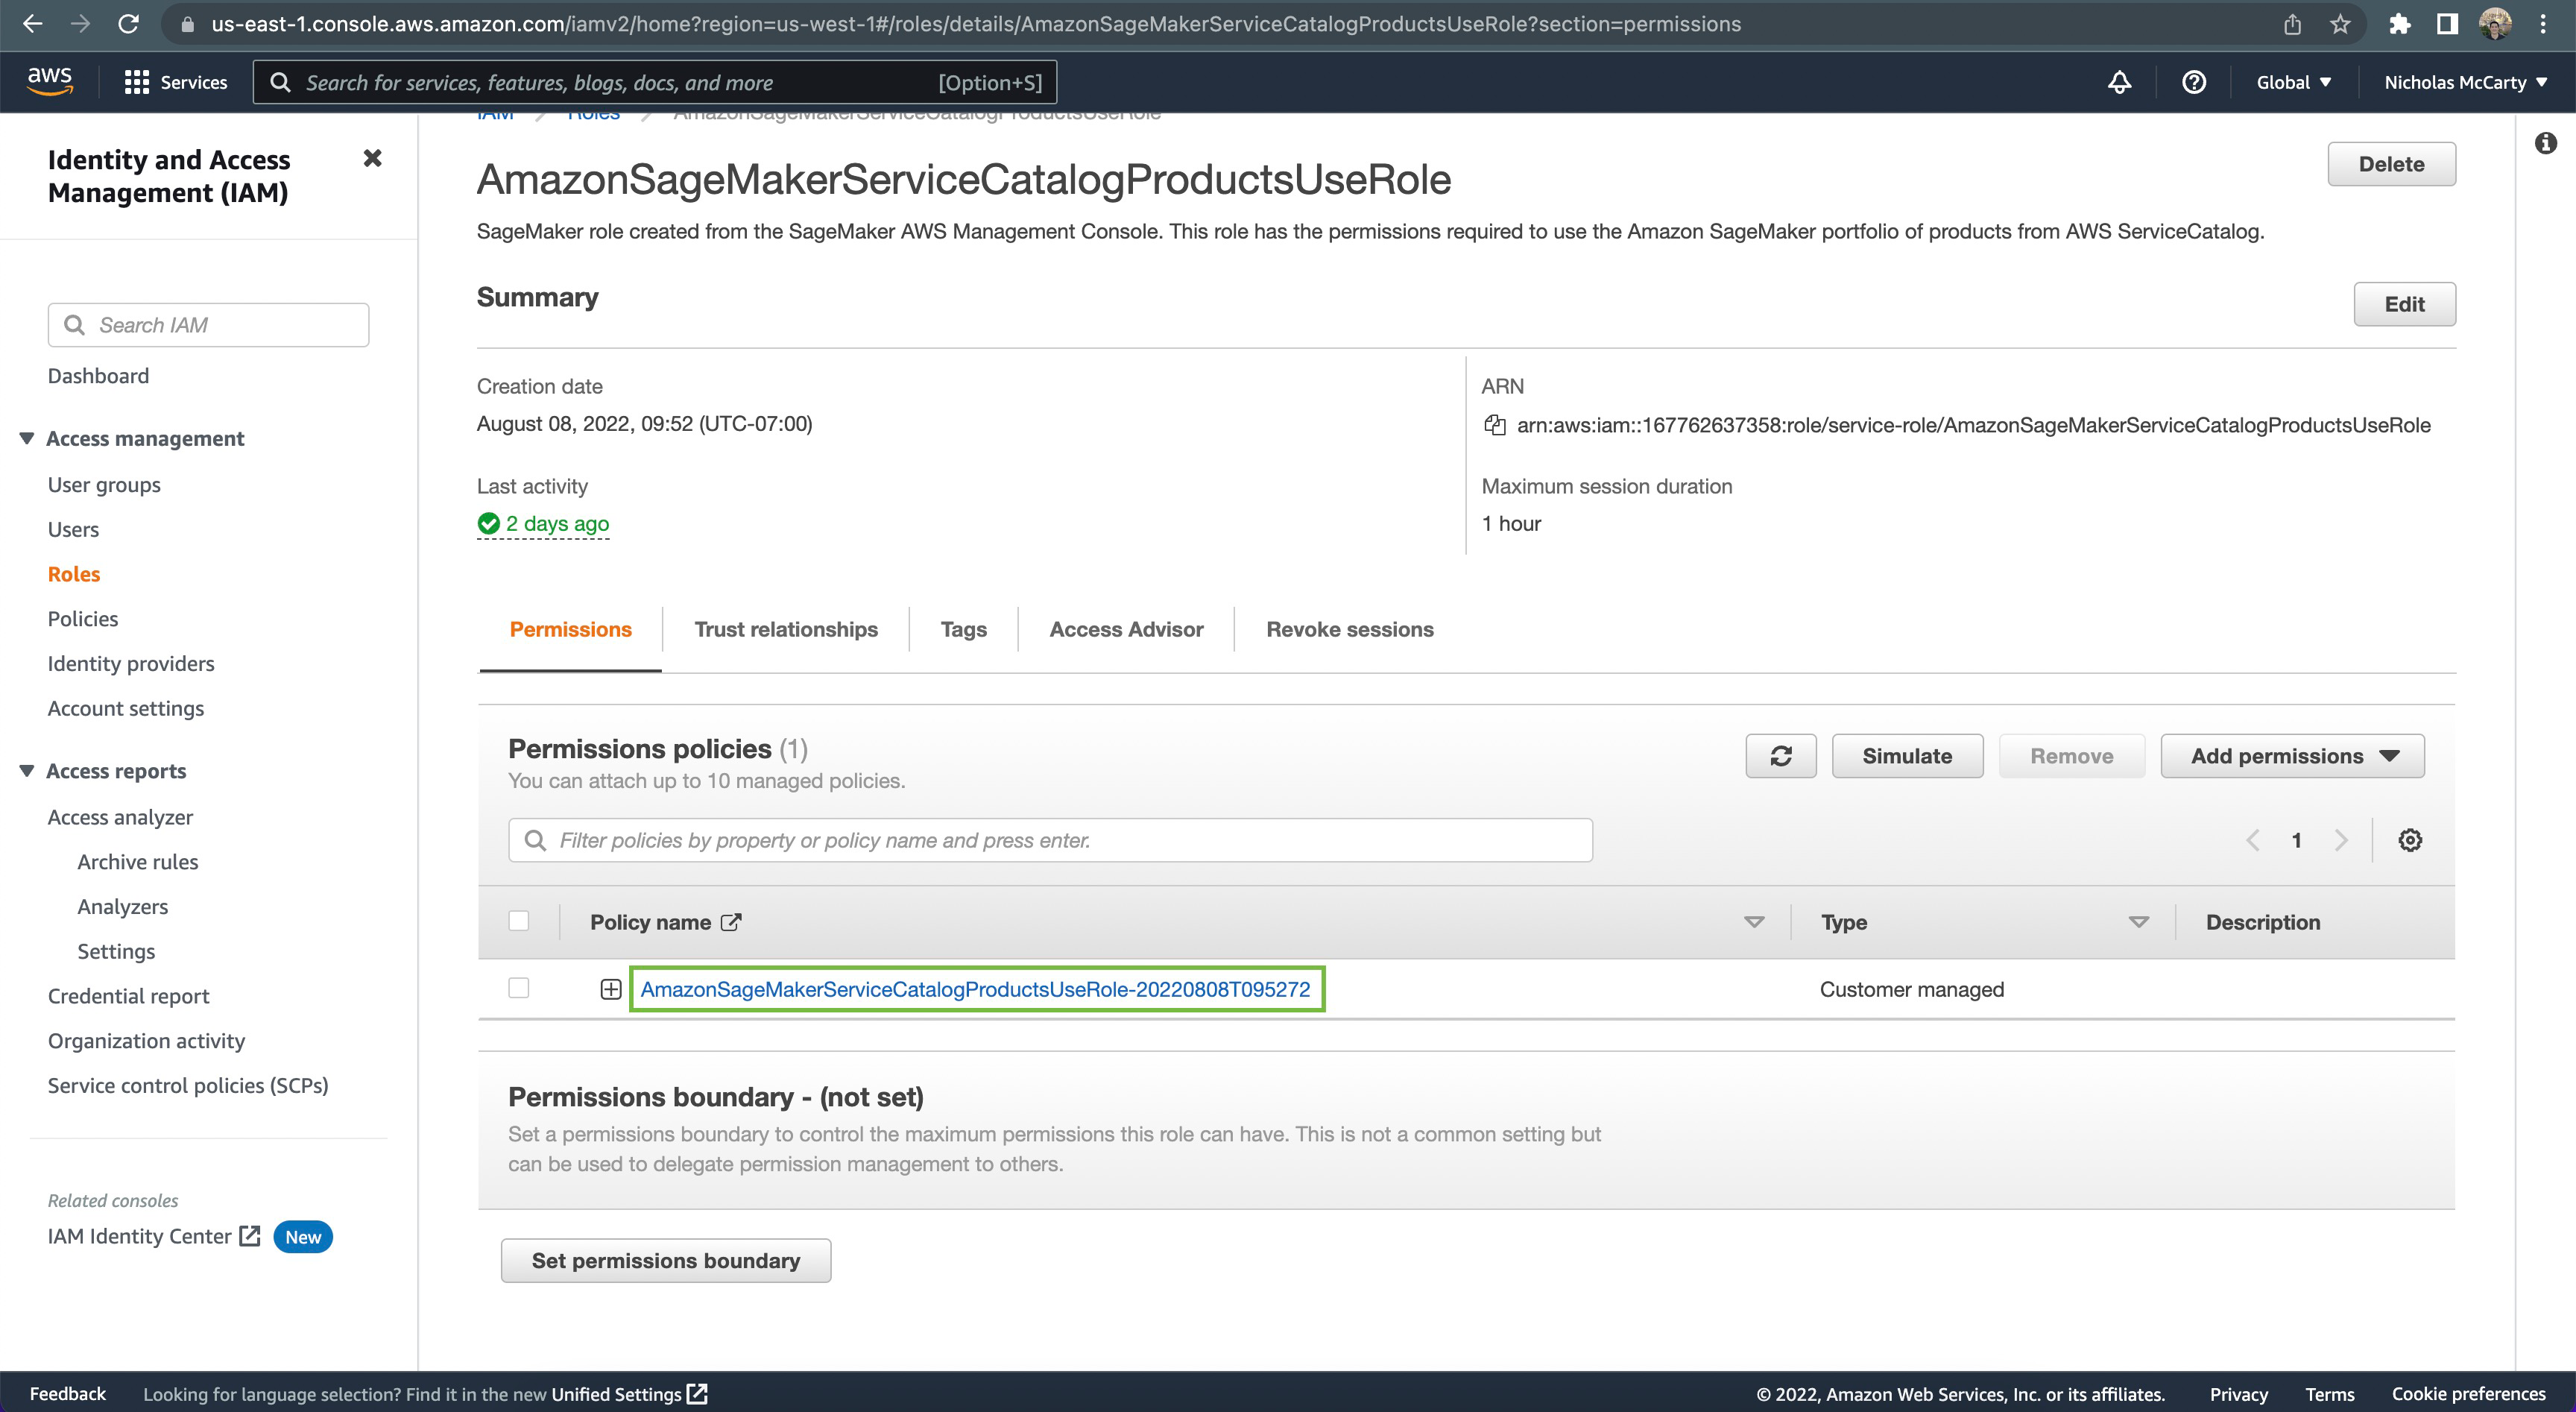2576x1412 pixels.
Task: Open table preferences gear icon
Action: point(2410,840)
